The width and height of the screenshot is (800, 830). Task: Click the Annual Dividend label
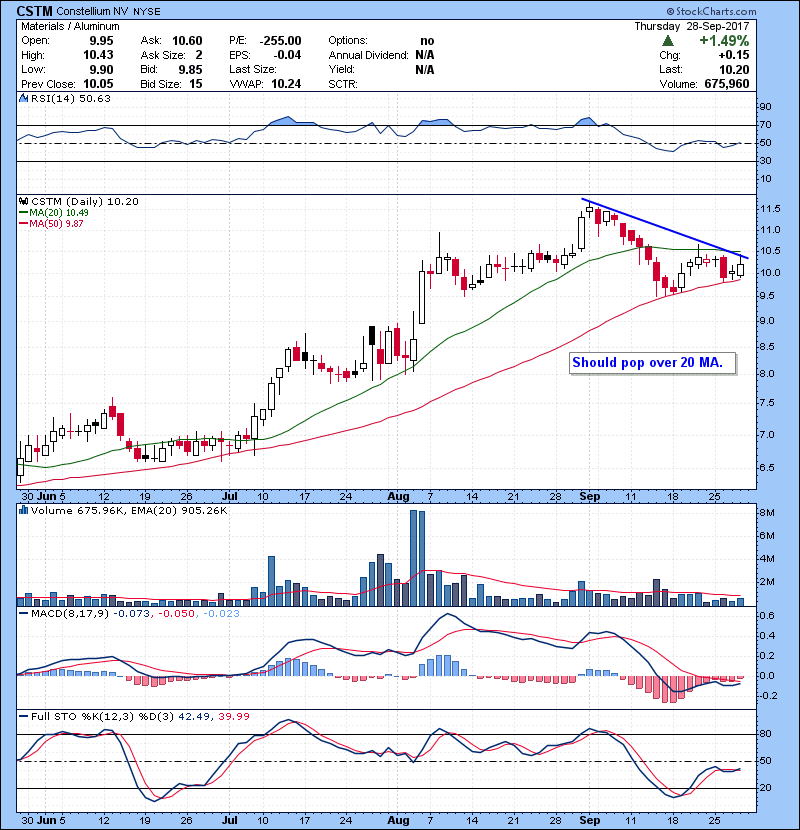368,55
